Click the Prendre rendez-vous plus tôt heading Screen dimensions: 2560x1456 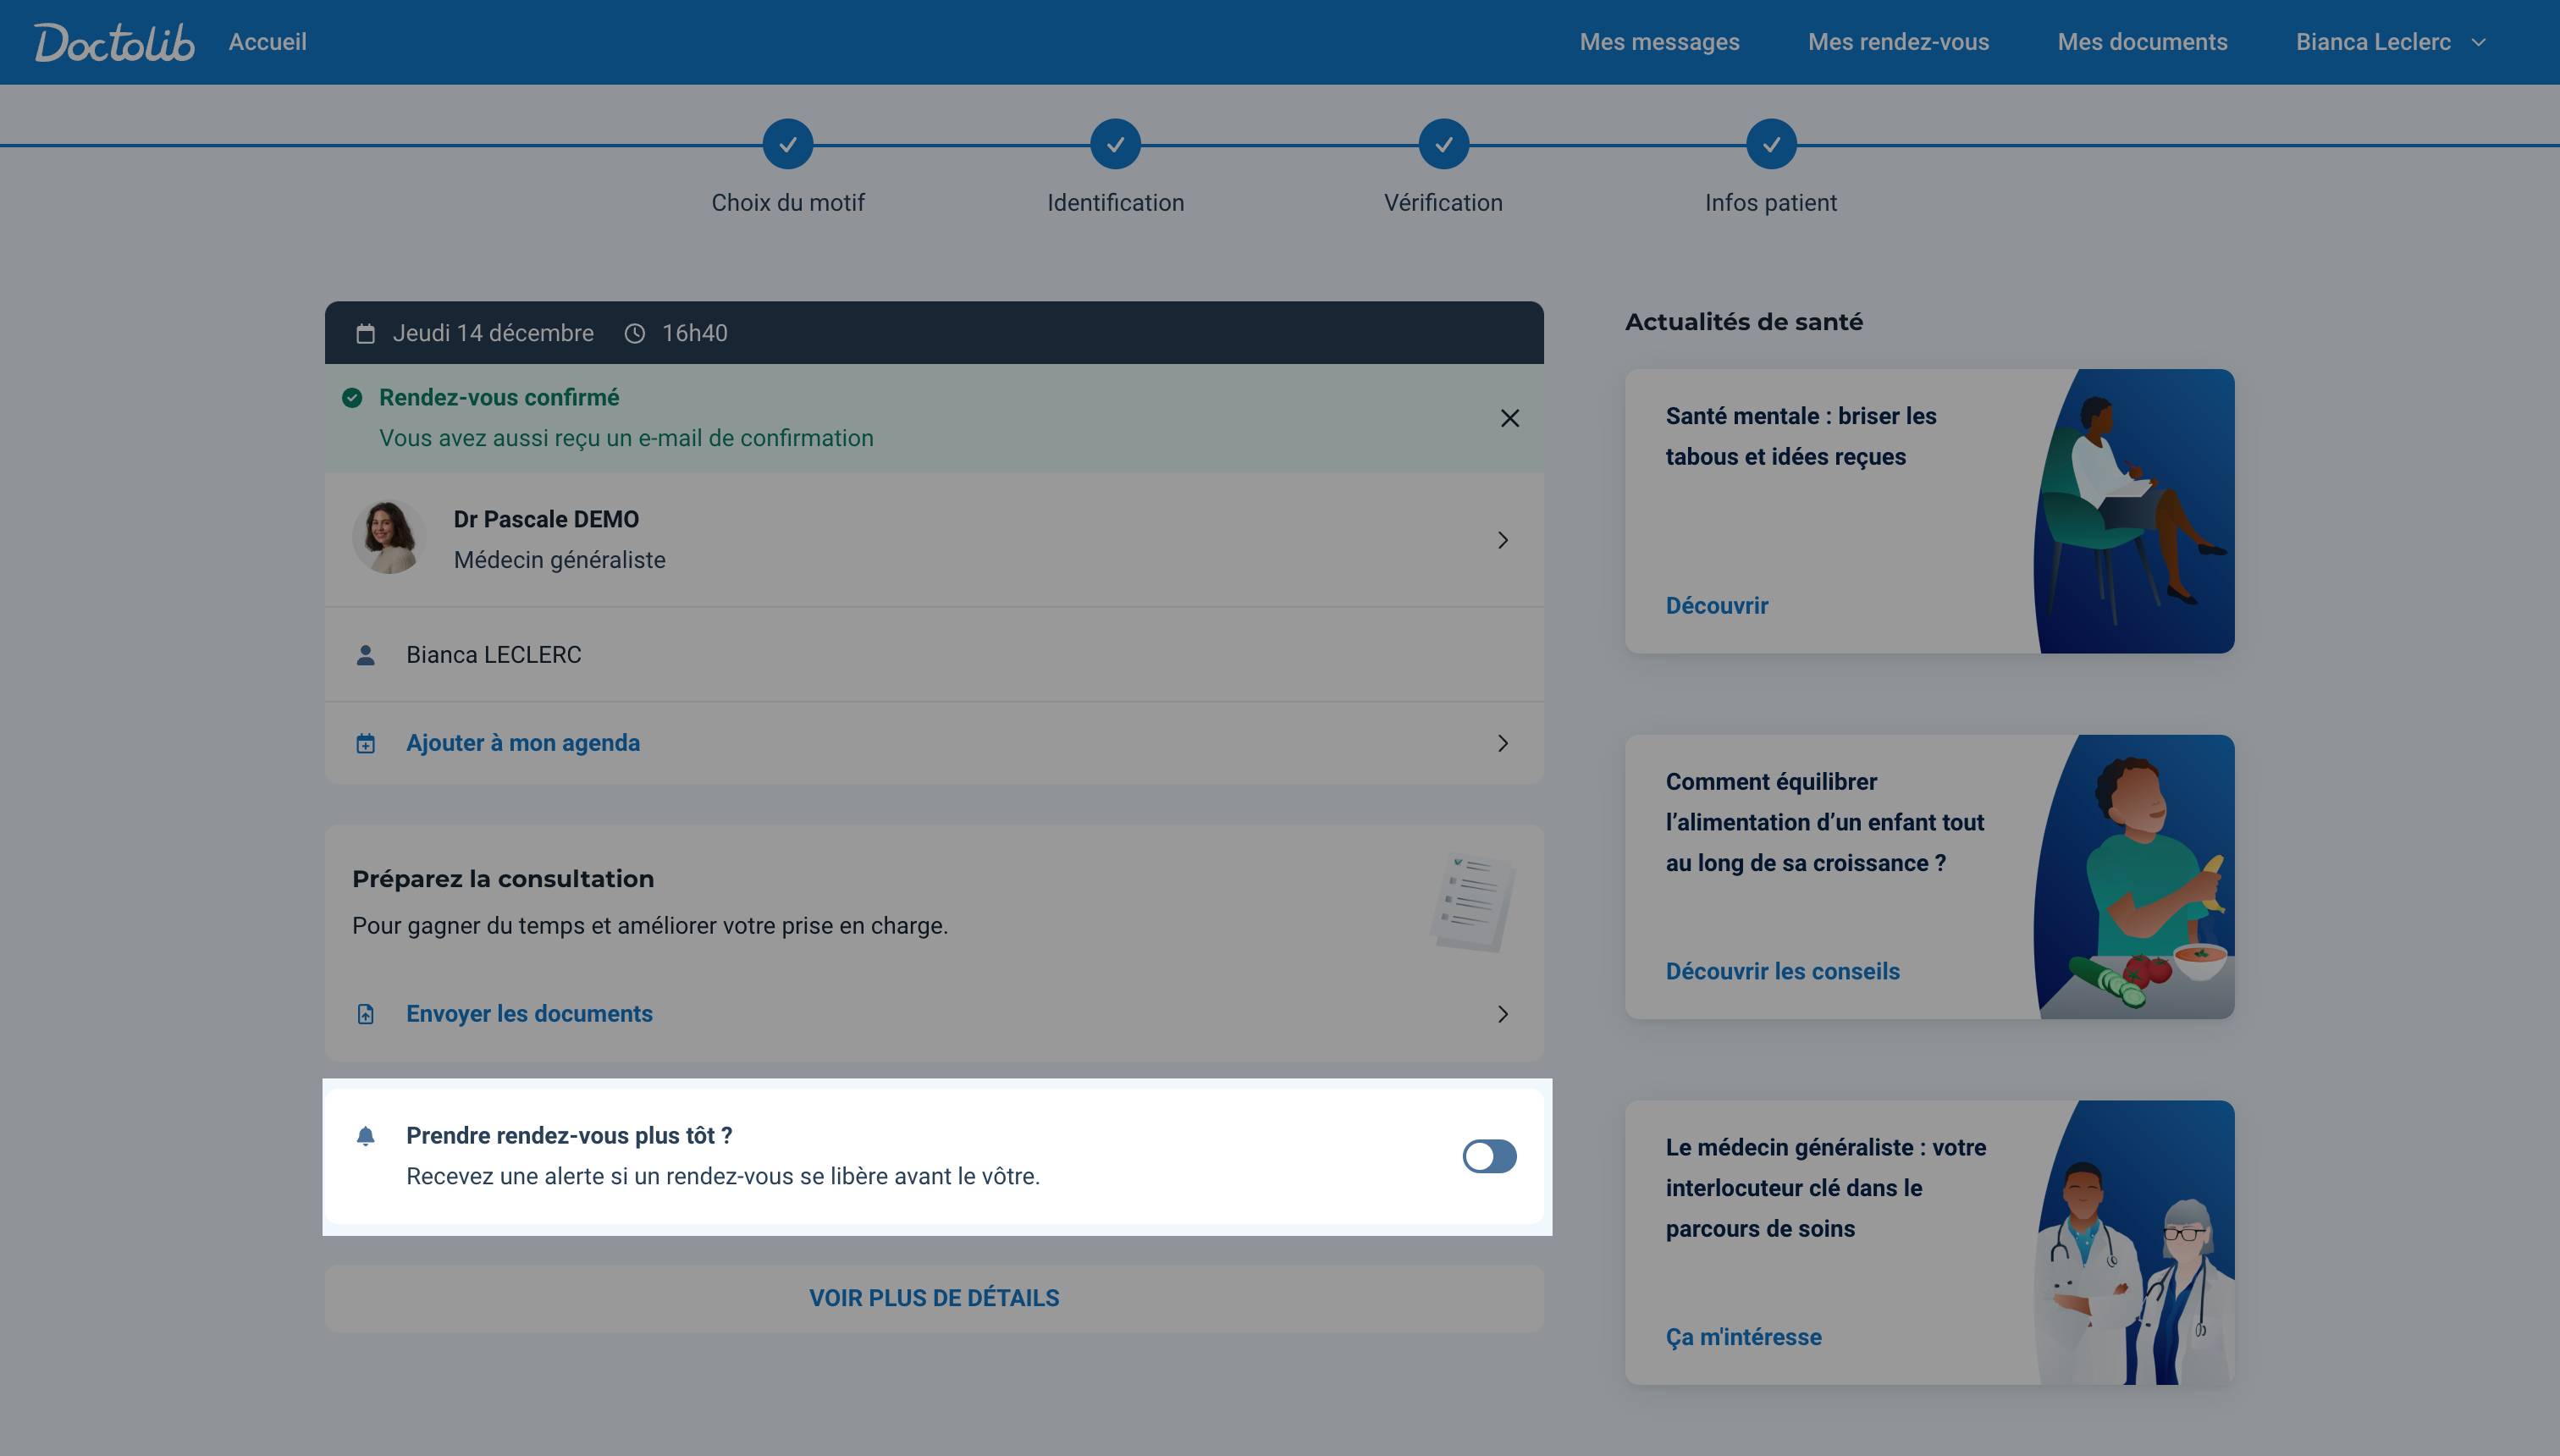[x=569, y=1136]
